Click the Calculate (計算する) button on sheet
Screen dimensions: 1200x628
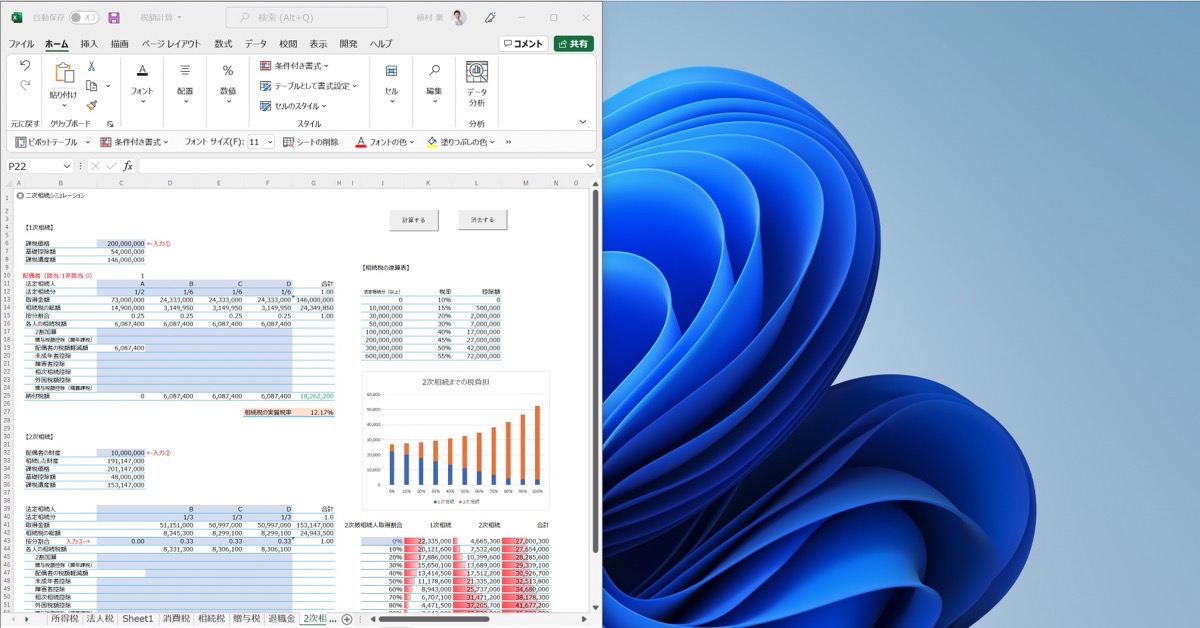pos(414,220)
